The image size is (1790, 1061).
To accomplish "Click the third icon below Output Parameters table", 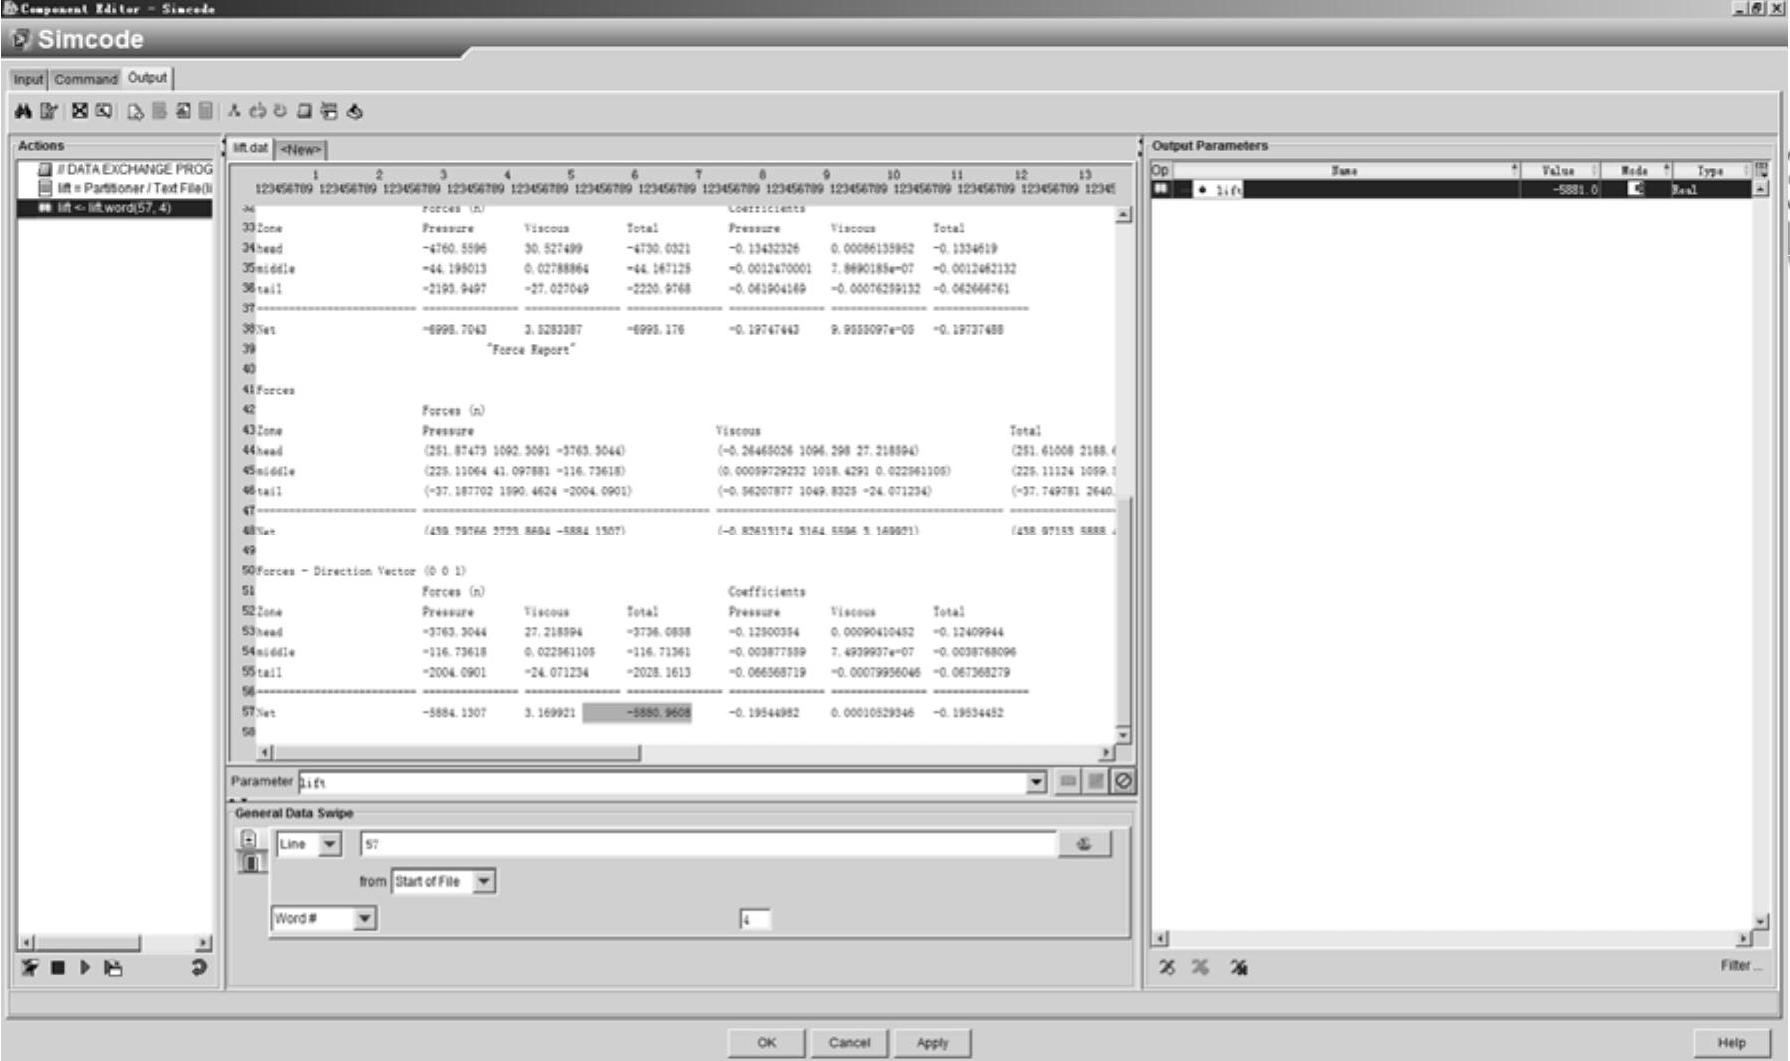I will (x=1239, y=967).
